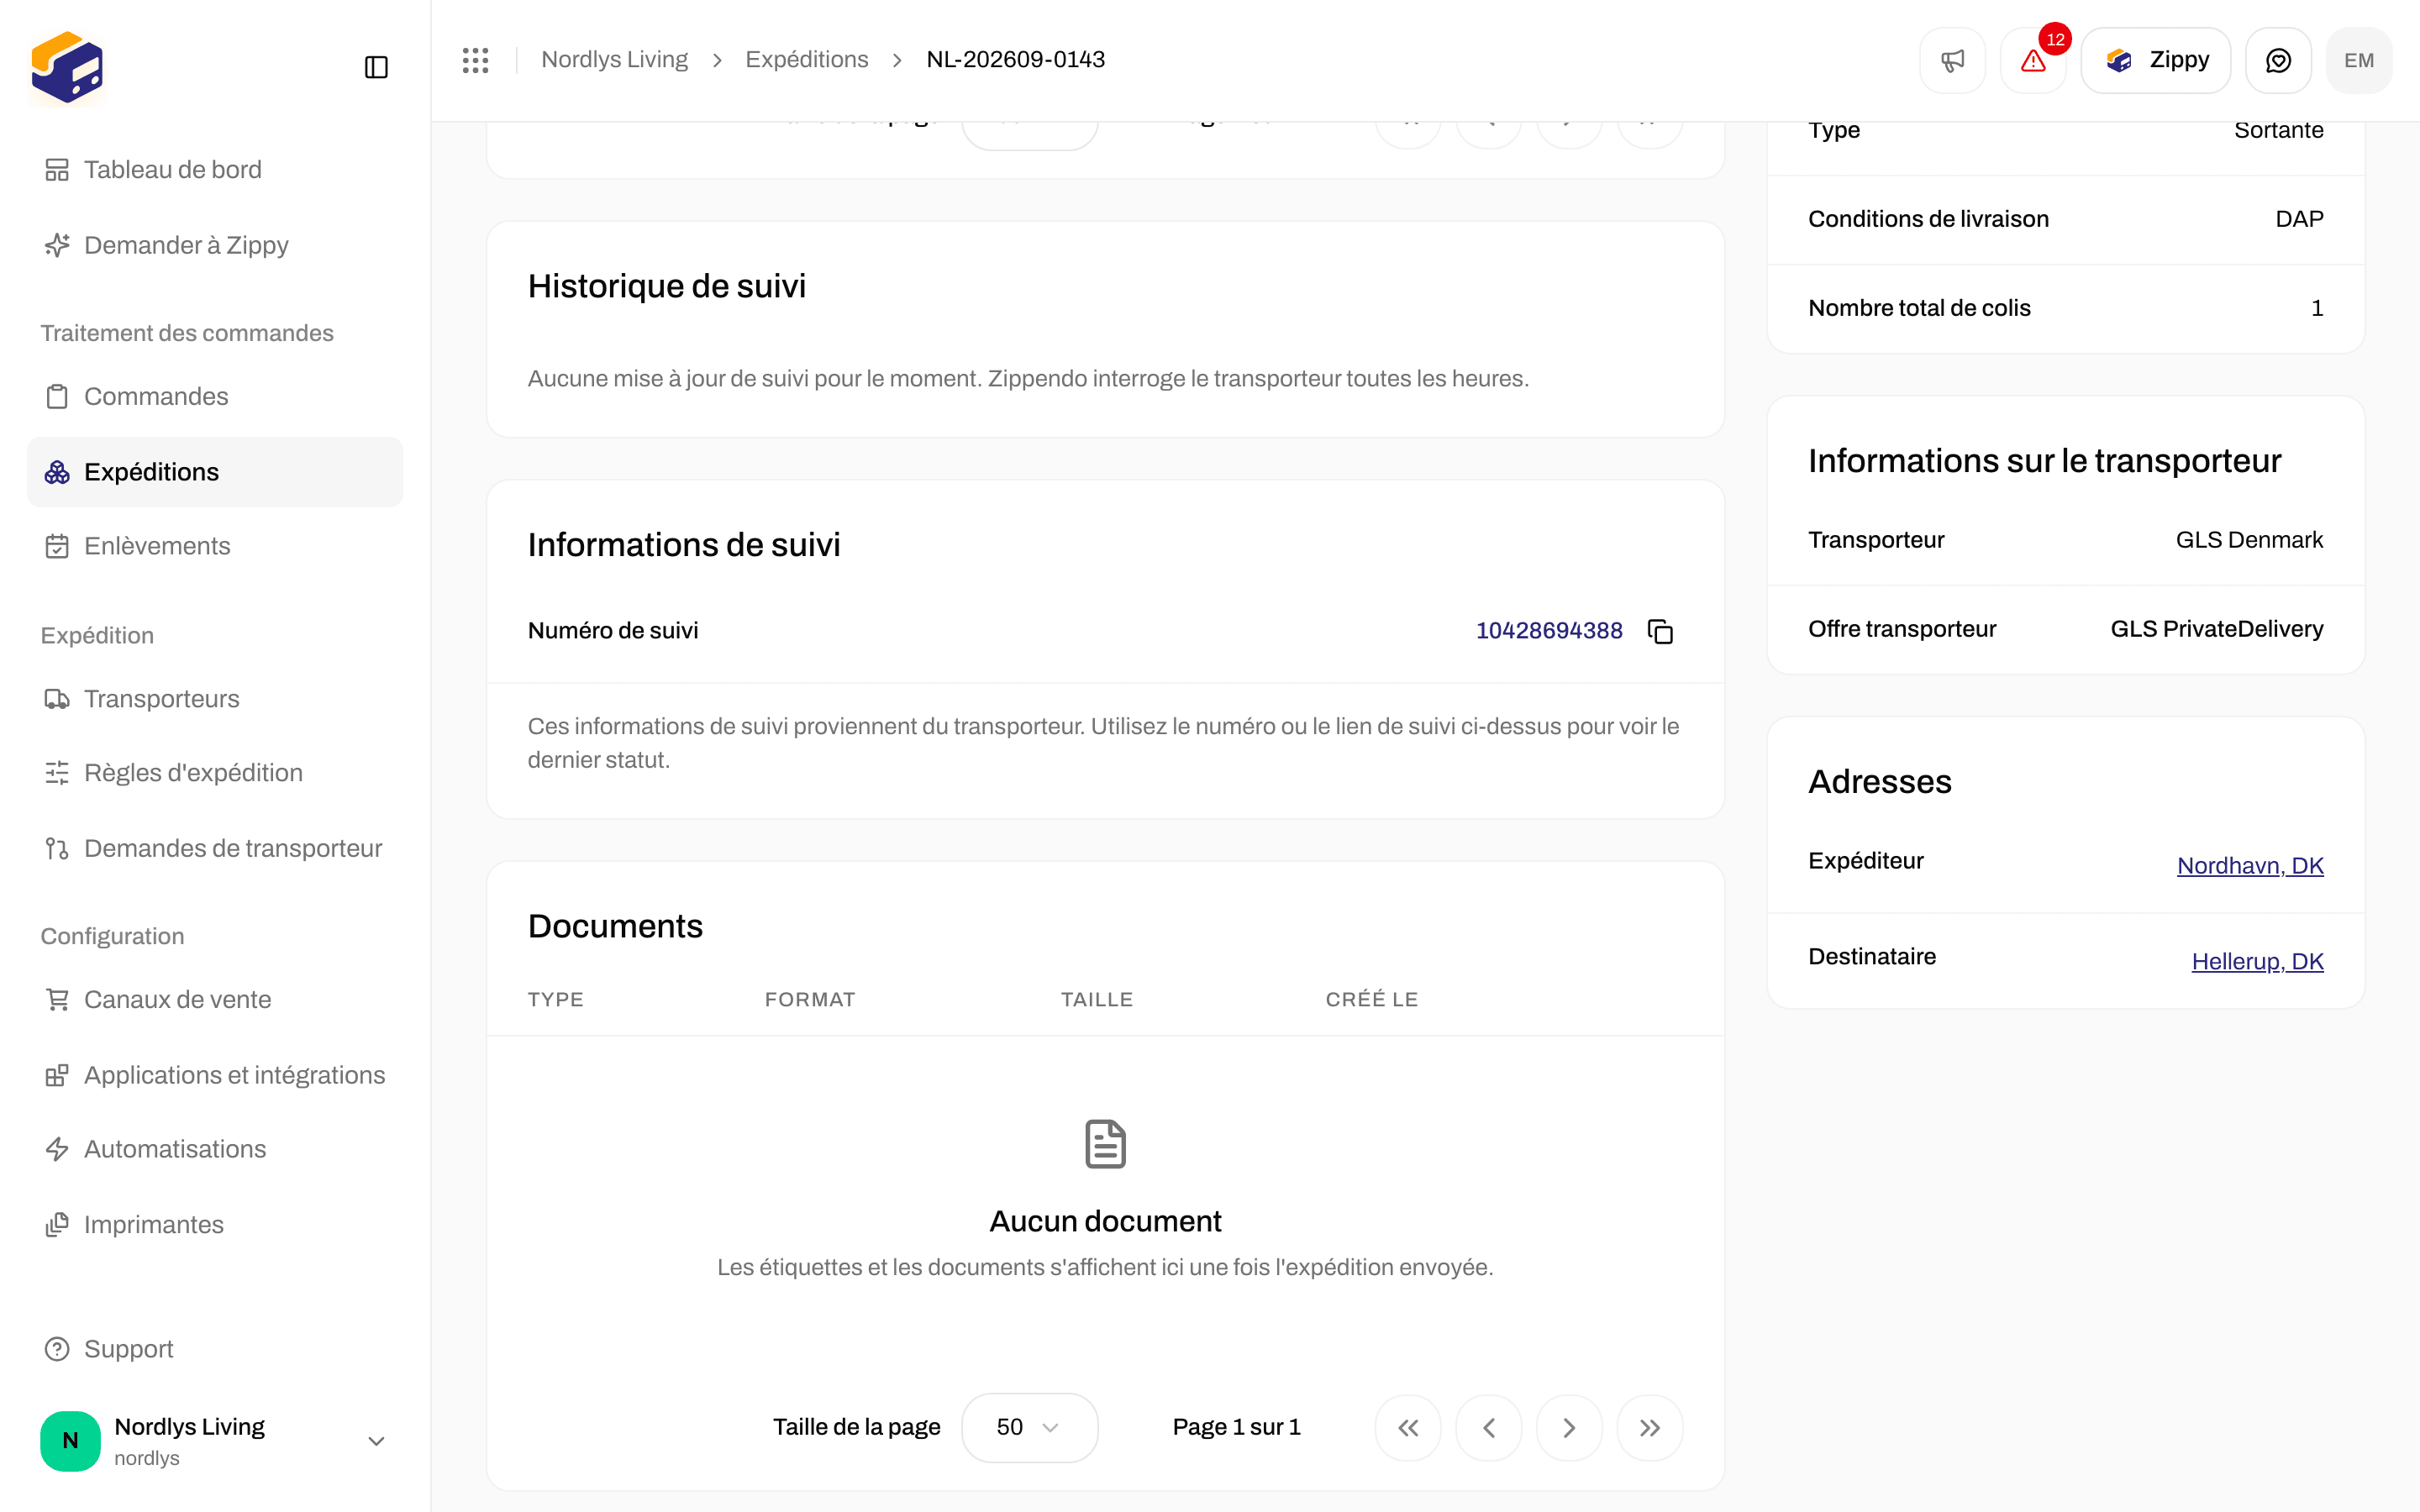The image size is (2420, 1512).
Task: Open the announcements megaphone icon
Action: [x=1952, y=60]
